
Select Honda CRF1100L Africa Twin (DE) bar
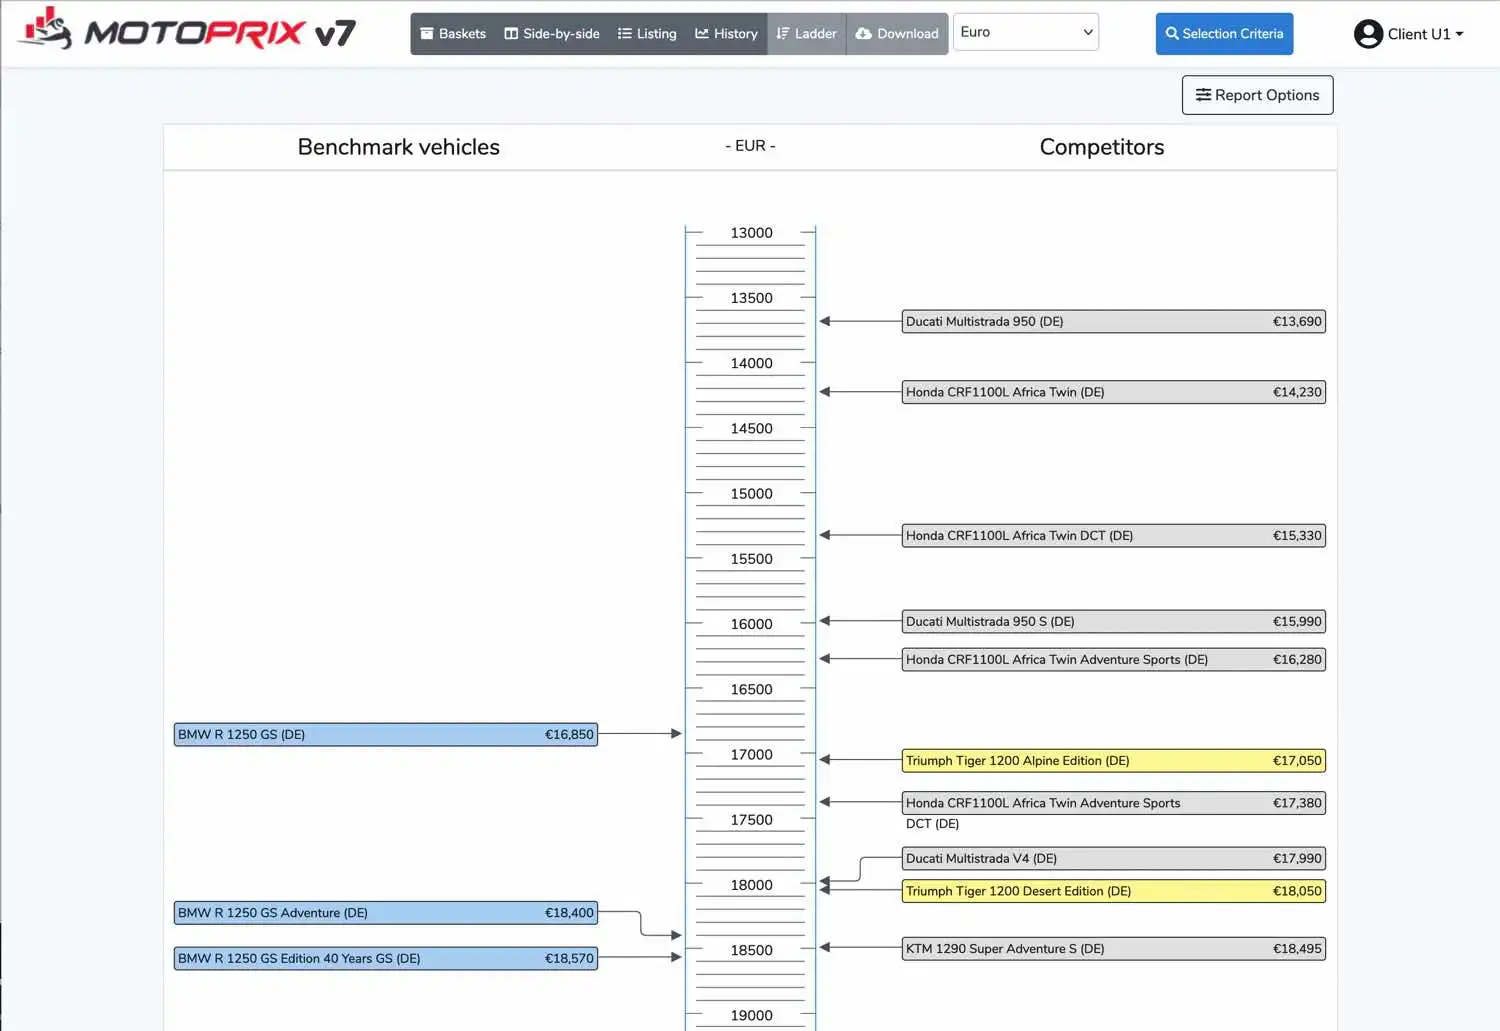(x=1114, y=392)
